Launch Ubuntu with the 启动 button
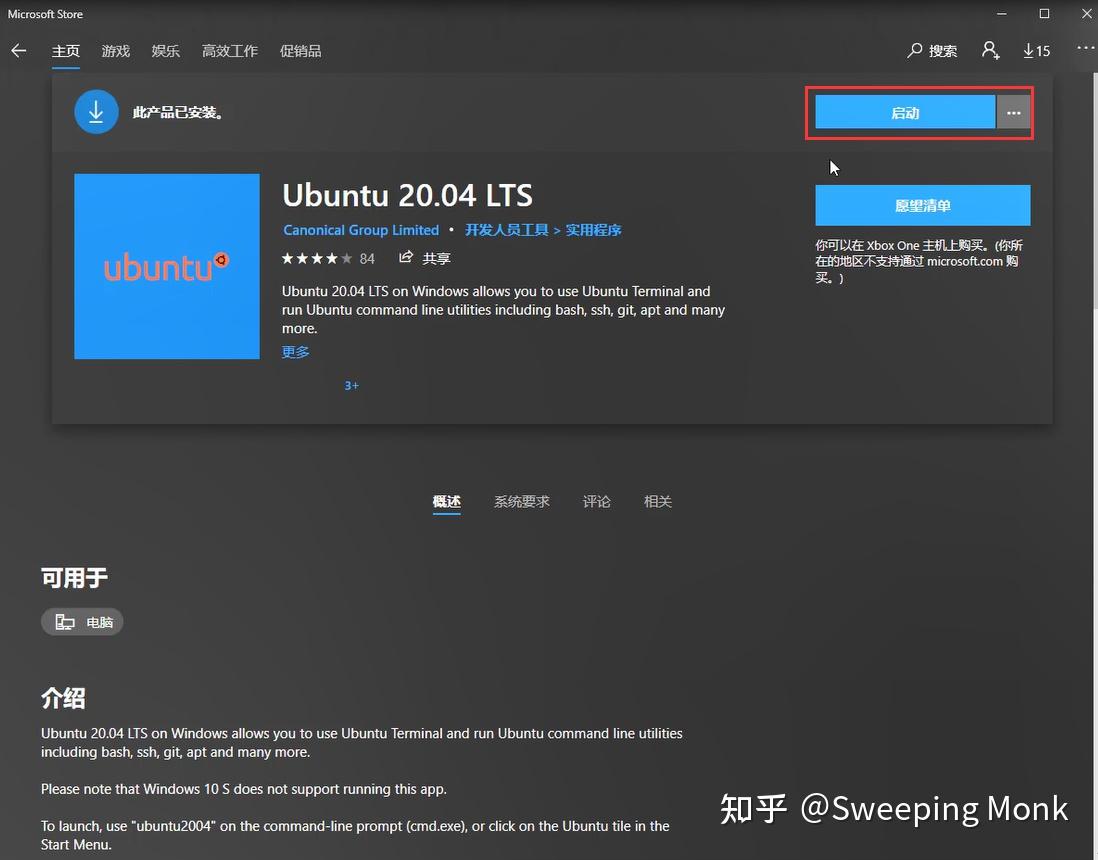 coord(903,112)
